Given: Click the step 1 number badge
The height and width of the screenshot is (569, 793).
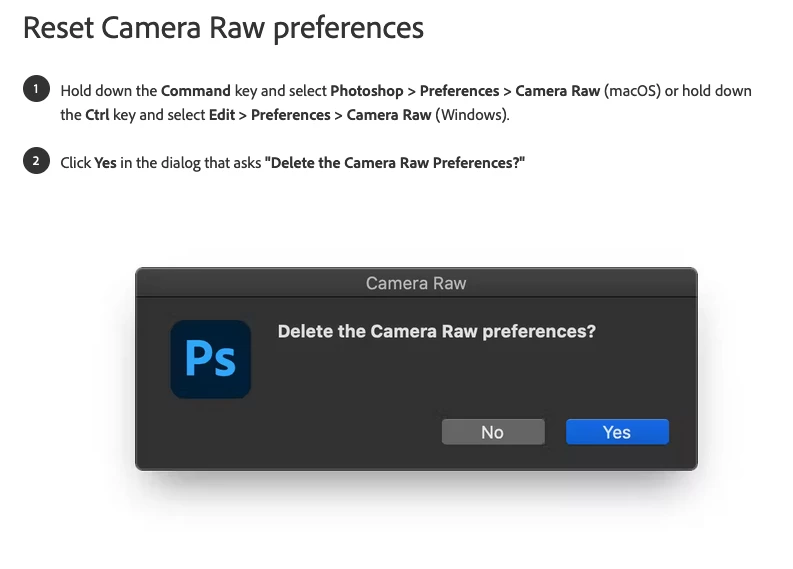Looking at the screenshot, I should (x=36, y=89).
